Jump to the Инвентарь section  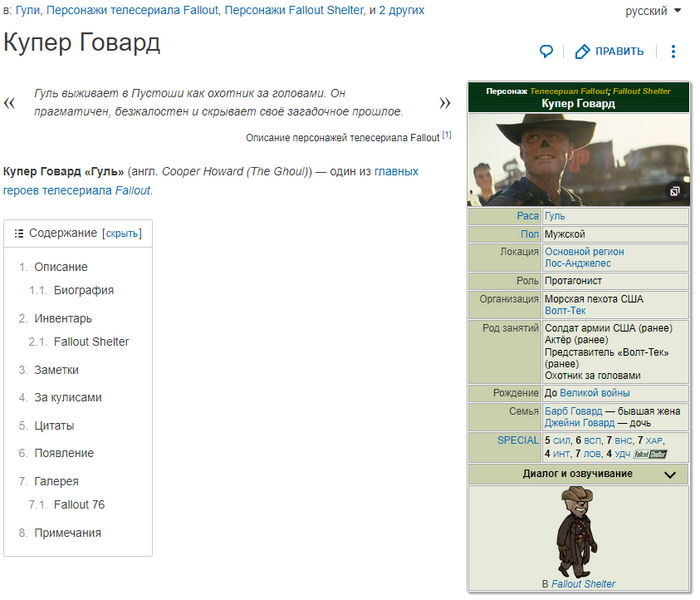point(63,319)
